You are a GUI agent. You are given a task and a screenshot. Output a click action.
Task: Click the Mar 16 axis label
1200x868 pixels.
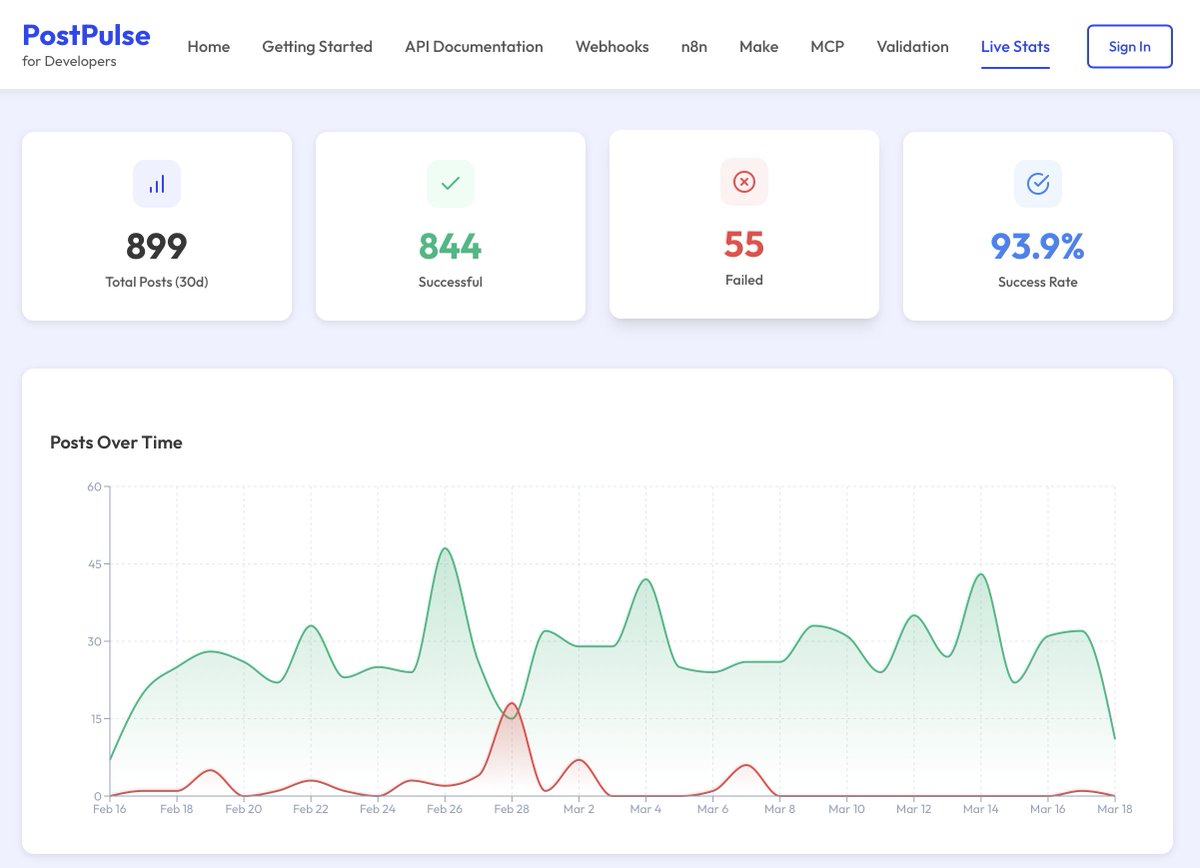click(x=1048, y=809)
